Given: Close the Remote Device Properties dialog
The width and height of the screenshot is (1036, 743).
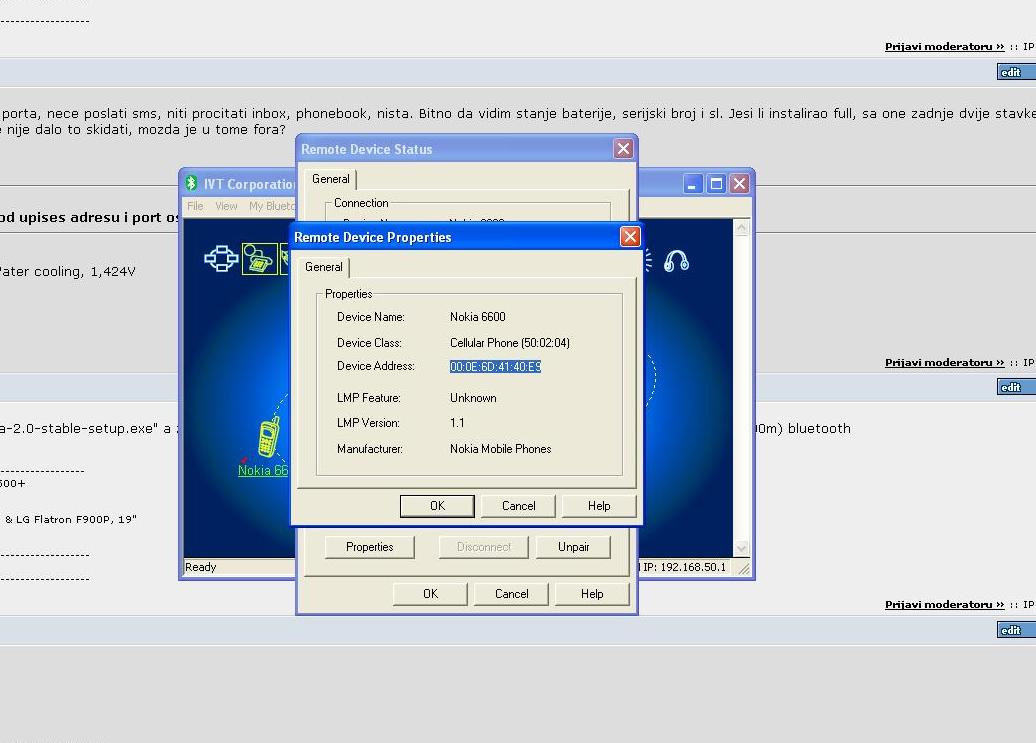Looking at the screenshot, I should coord(629,237).
